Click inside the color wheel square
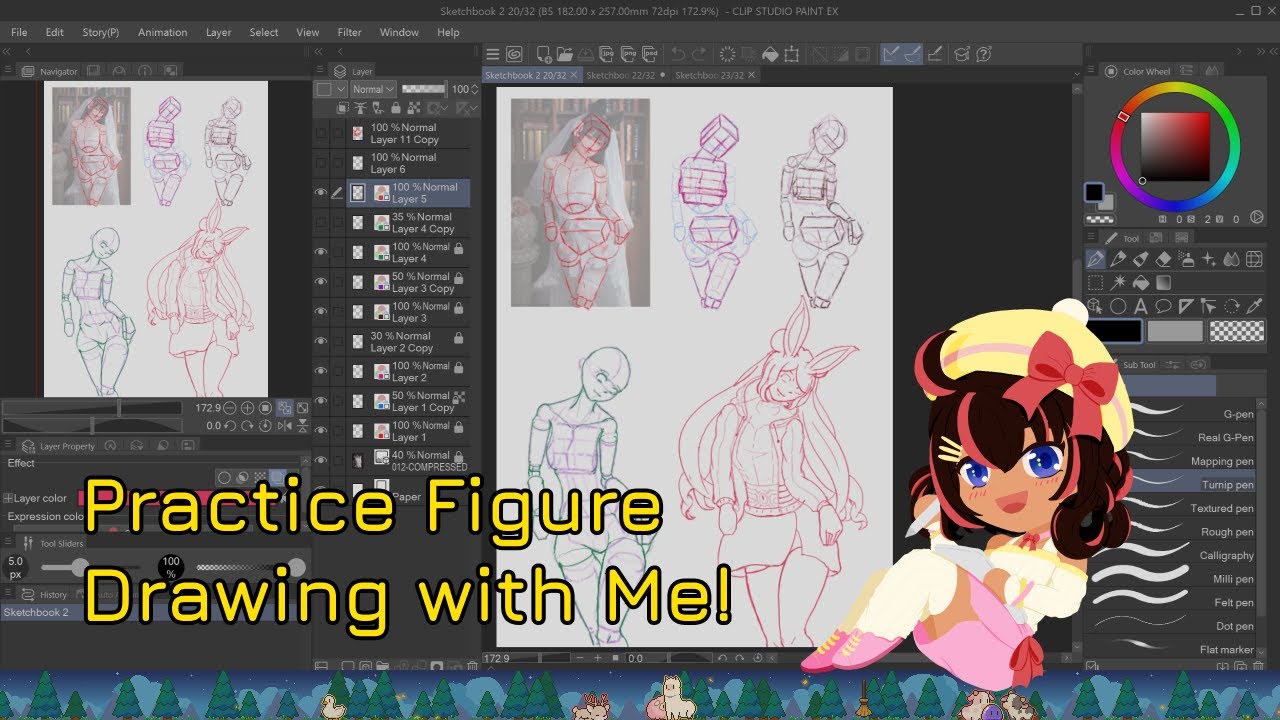 point(1175,147)
